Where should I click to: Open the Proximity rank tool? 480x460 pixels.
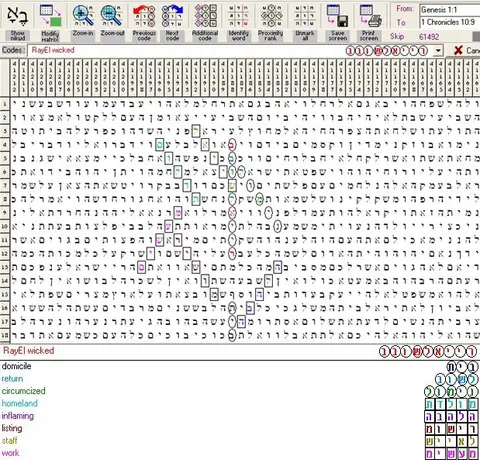coord(271,15)
